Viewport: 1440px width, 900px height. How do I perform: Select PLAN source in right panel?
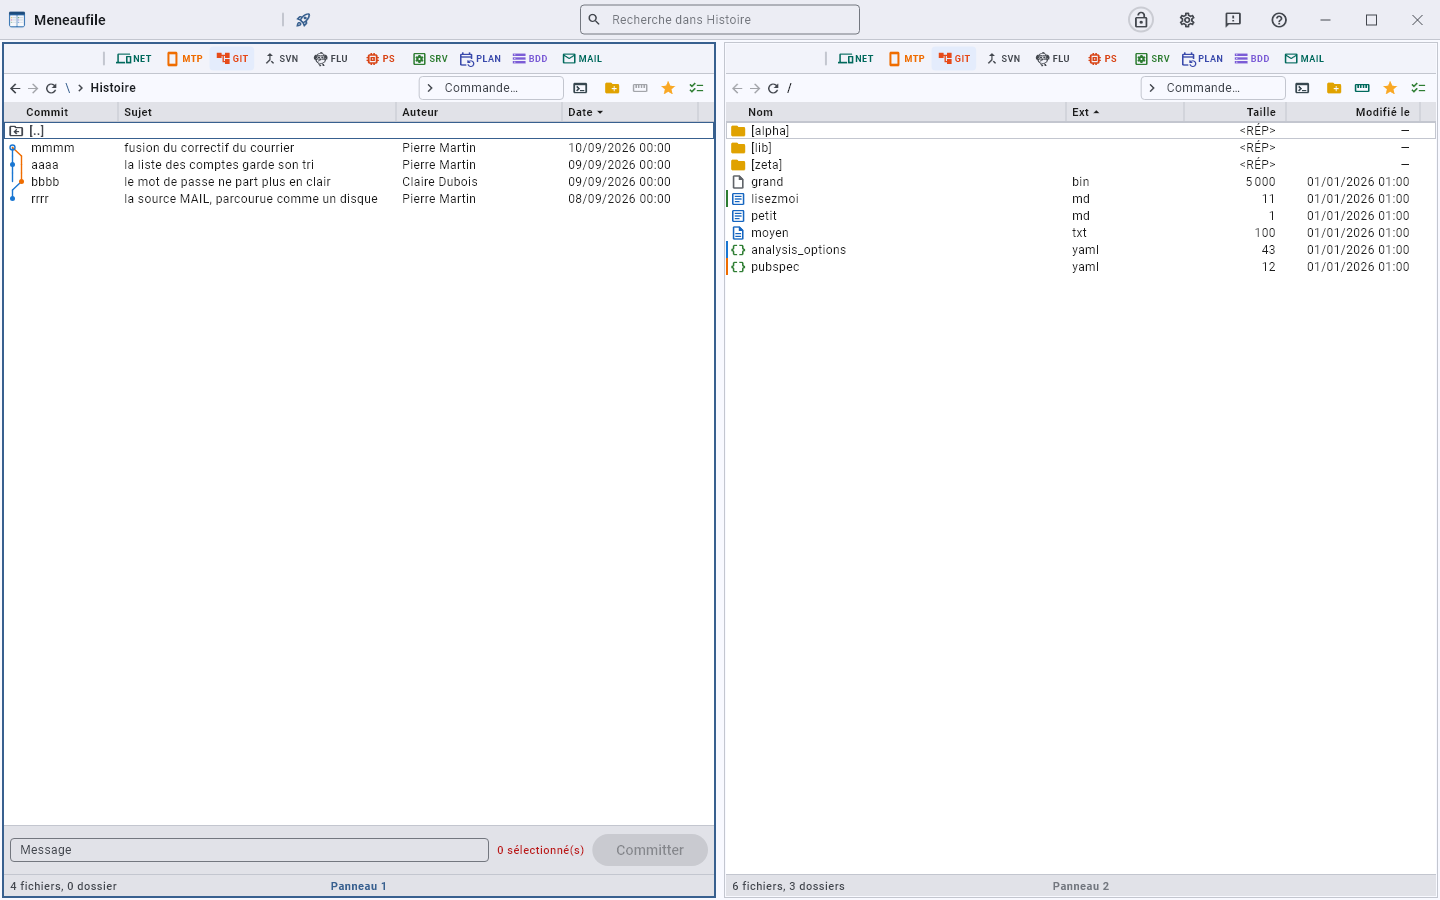point(1203,59)
